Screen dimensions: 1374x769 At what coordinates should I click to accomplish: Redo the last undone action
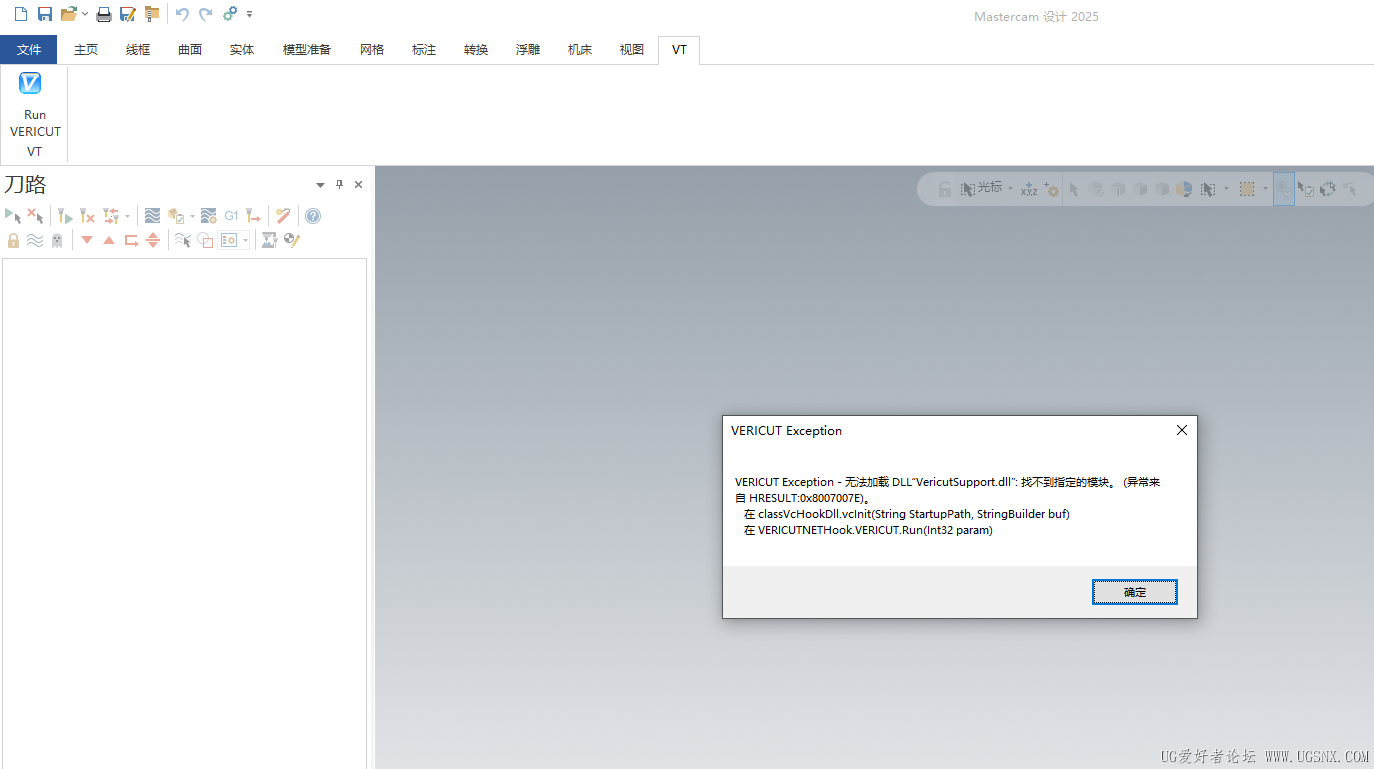pos(206,14)
